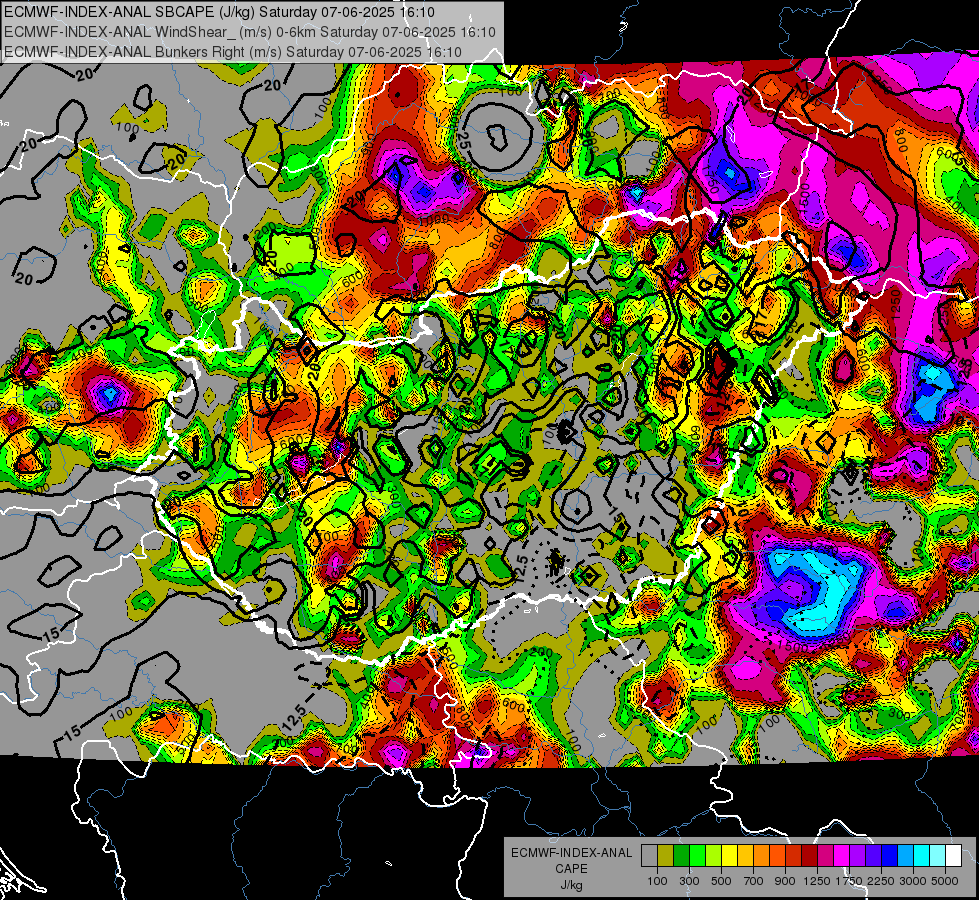Select the olive legend swatch after 100
This screenshot has height=900, width=979.
tap(665, 856)
